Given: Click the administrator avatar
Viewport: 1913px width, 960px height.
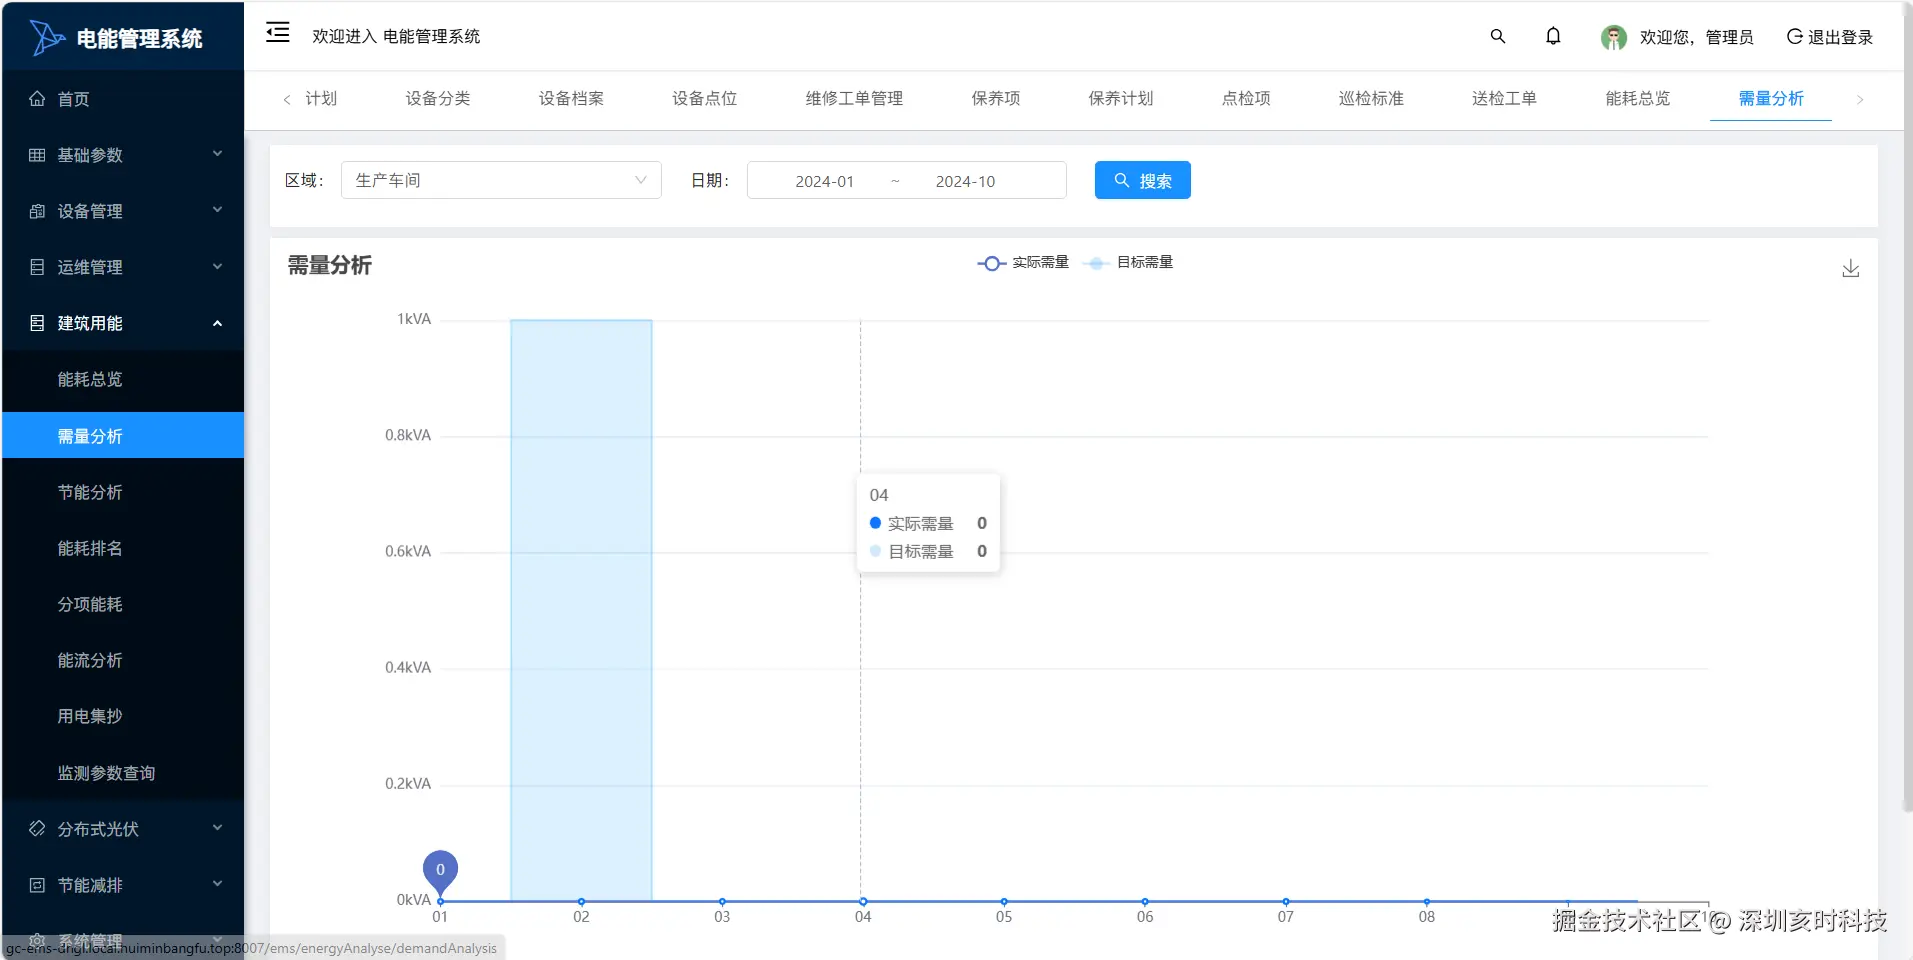Looking at the screenshot, I should pyautogui.click(x=1613, y=37).
